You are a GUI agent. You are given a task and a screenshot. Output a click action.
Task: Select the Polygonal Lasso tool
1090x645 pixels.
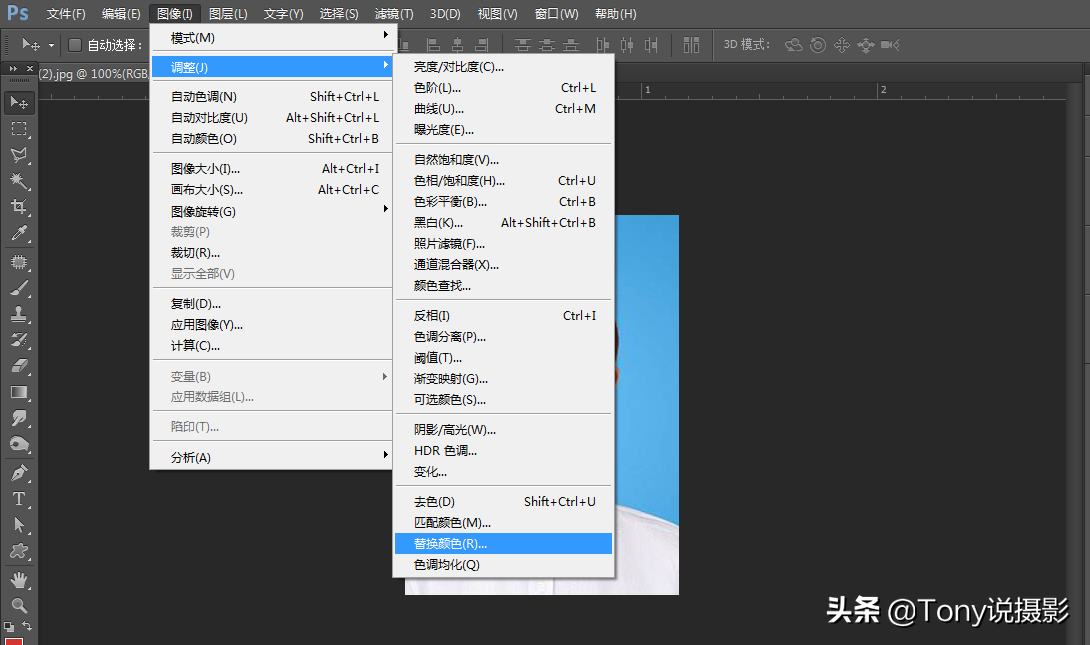(19, 155)
